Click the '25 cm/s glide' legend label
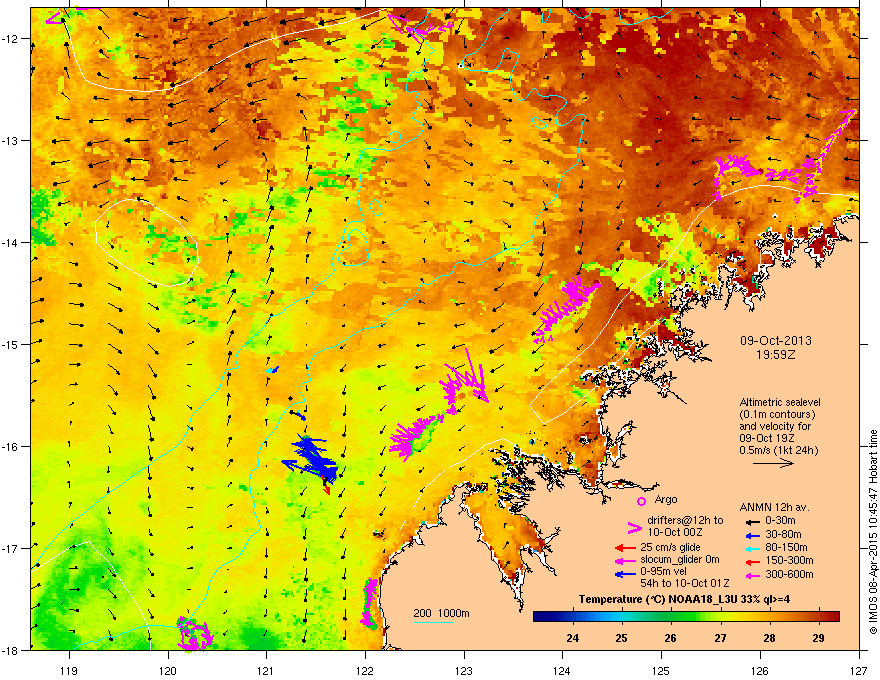Image resolution: width=880 pixels, height=680 pixels. click(x=670, y=547)
